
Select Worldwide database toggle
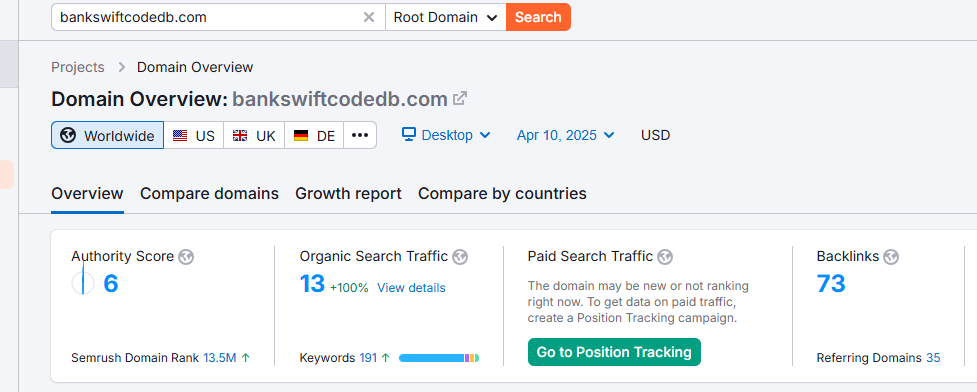(x=108, y=135)
